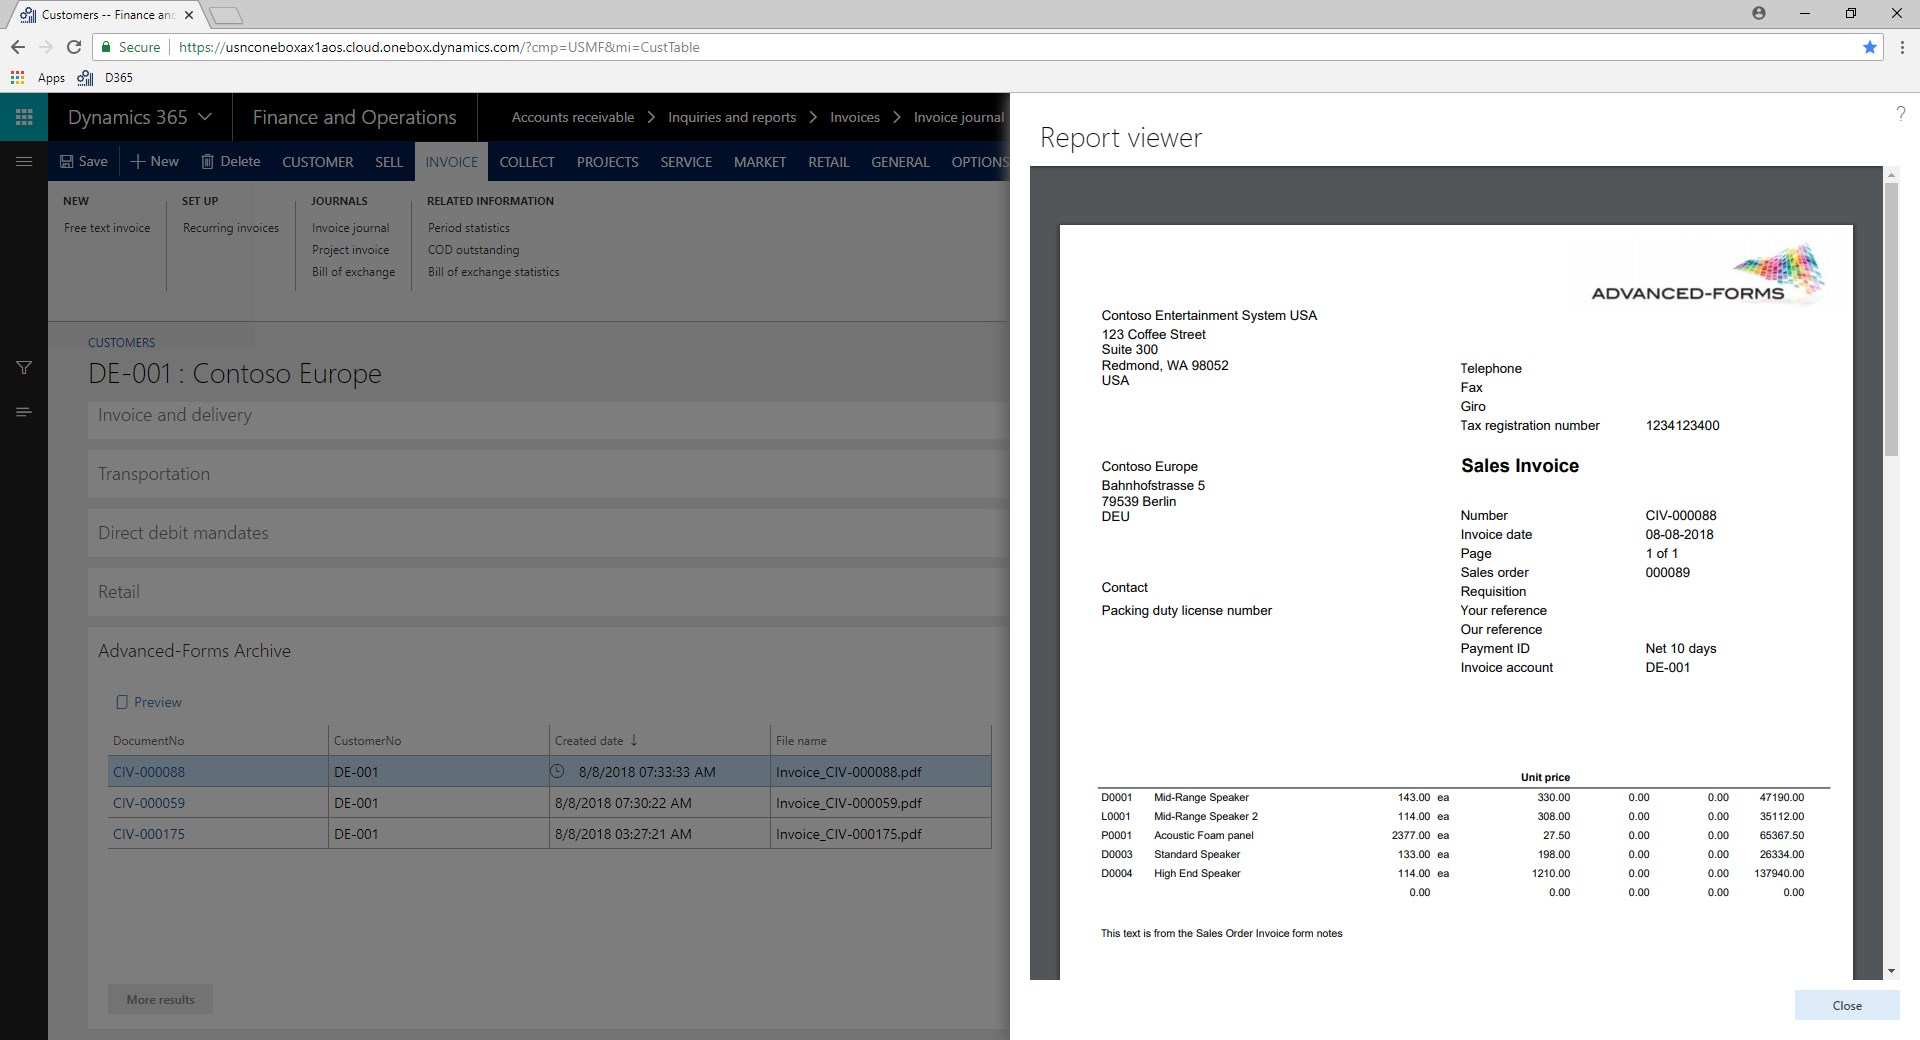Viewport: 1920px width, 1040px height.
Task: Click Recurring invoices
Action: point(231,228)
